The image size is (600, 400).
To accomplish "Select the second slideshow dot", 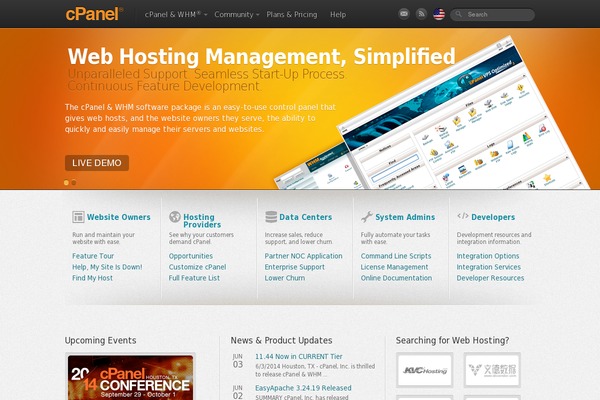I will pyautogui.click(x=74, y=183).
